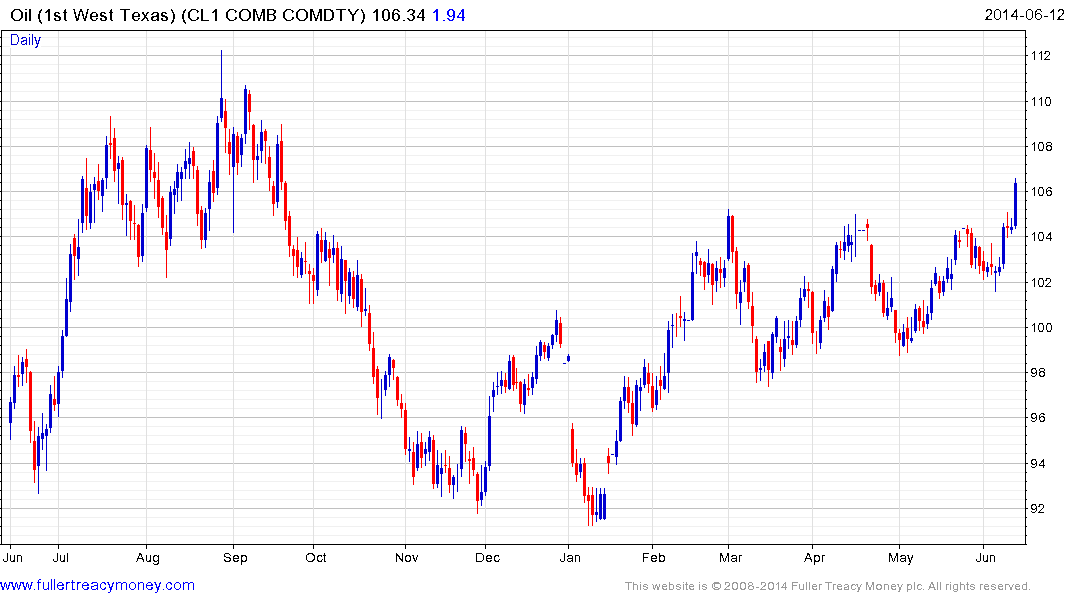The image size is (1075, 600).
Task: Click the 'Sep' month axis label
Action: pyautogui.click(x=235, y=558)
